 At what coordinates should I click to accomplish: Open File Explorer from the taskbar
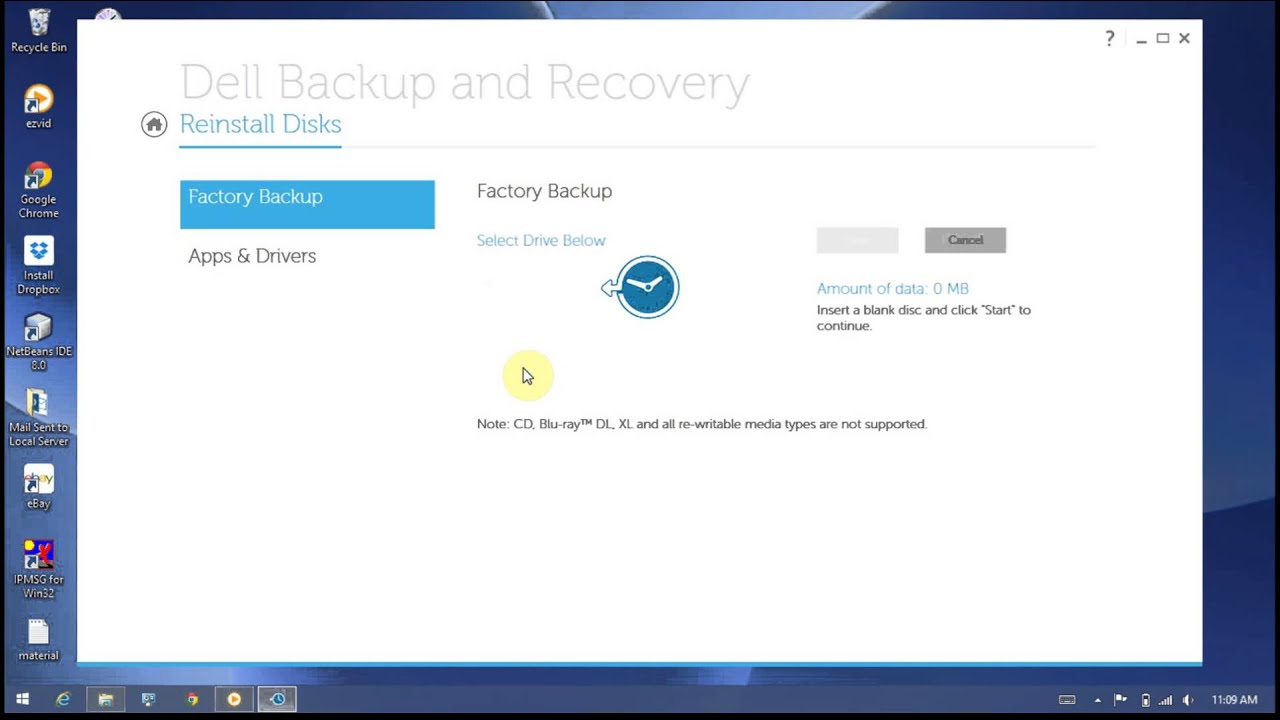105,699
